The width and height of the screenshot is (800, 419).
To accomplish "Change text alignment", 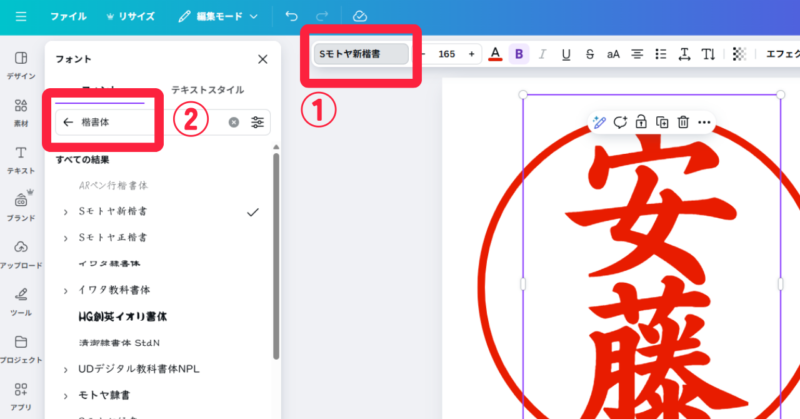I will pyautogui.click(x=637, y=54).
